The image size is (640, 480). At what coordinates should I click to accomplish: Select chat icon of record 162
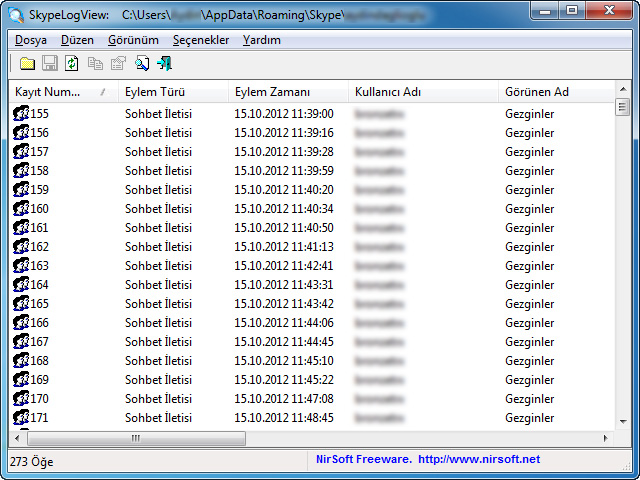click(x=21, y=247)
